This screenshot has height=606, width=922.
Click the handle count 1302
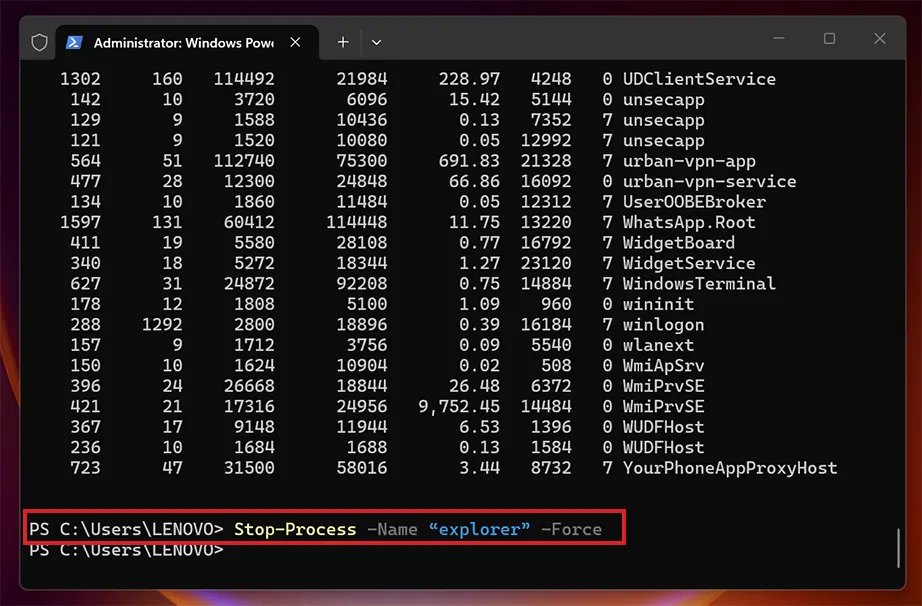[81, 79]
